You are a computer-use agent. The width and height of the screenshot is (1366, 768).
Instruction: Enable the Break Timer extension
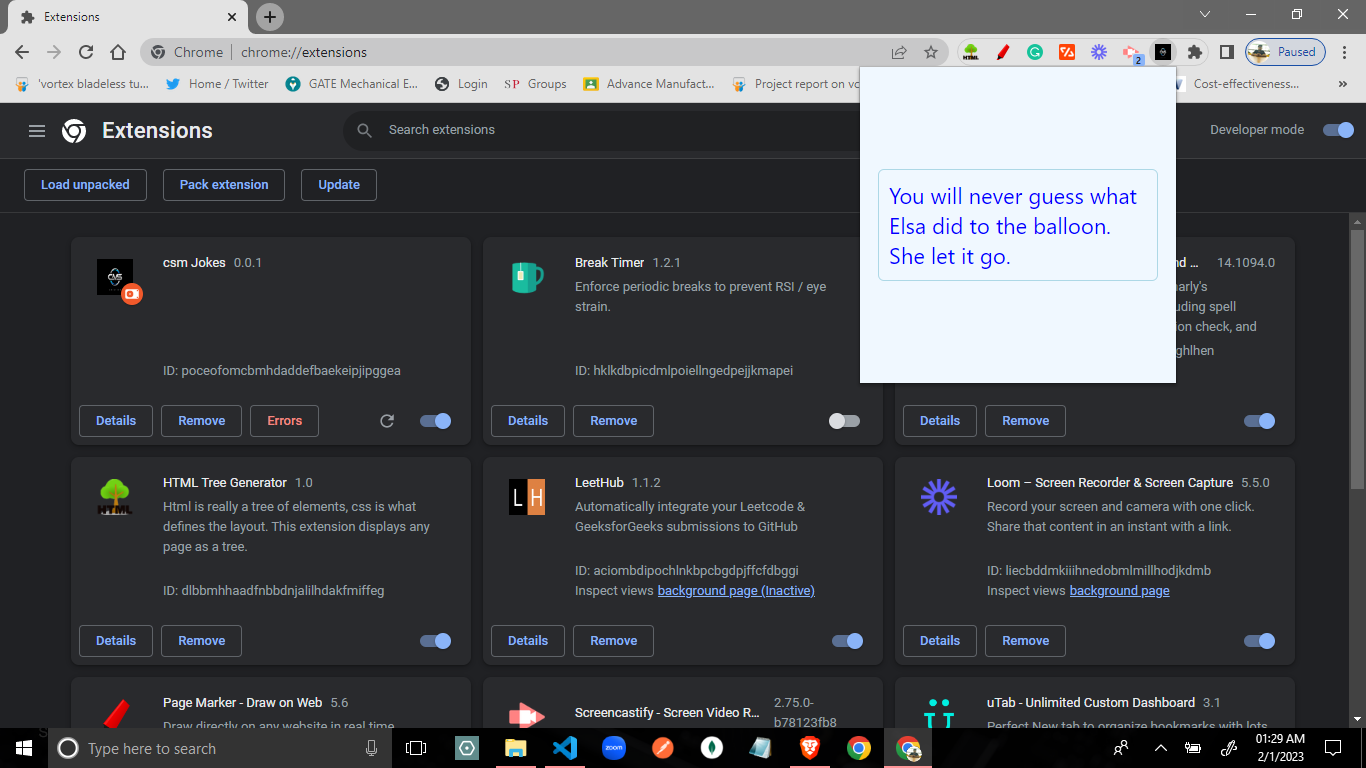[844, 421]
